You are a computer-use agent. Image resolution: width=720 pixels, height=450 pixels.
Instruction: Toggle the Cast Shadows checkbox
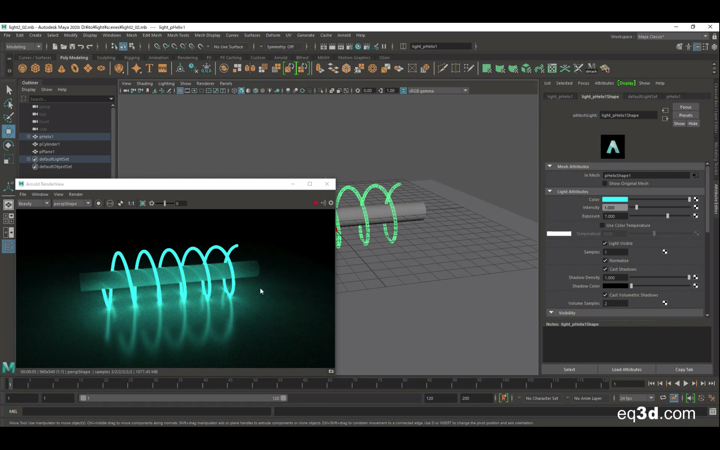605,269
